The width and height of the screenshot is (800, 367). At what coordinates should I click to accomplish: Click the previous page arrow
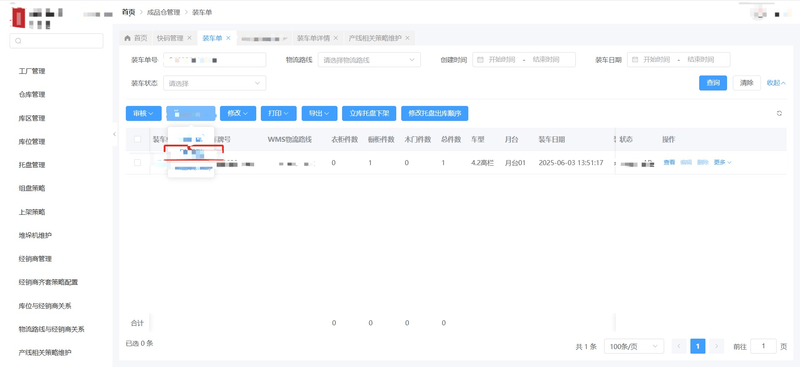point(679,347)
